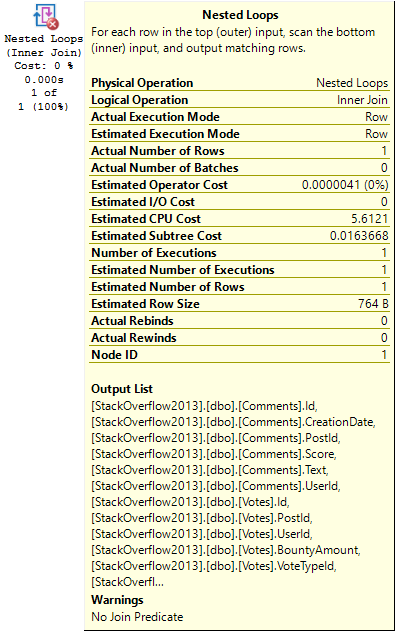Click the Actual Rewinds row
The height and width of the screenshot is (631, 395).
pos(239,338)
